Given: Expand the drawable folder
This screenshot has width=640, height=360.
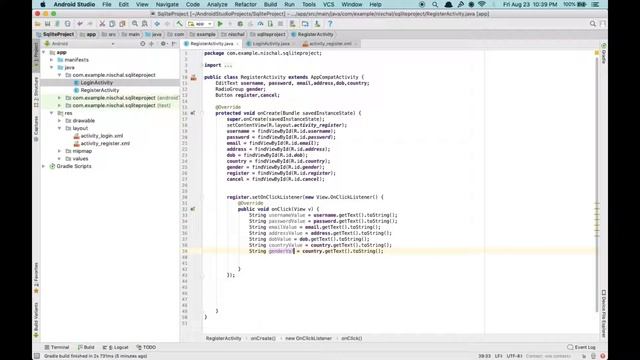Looking at the screenshot, I should click(59, 121).
